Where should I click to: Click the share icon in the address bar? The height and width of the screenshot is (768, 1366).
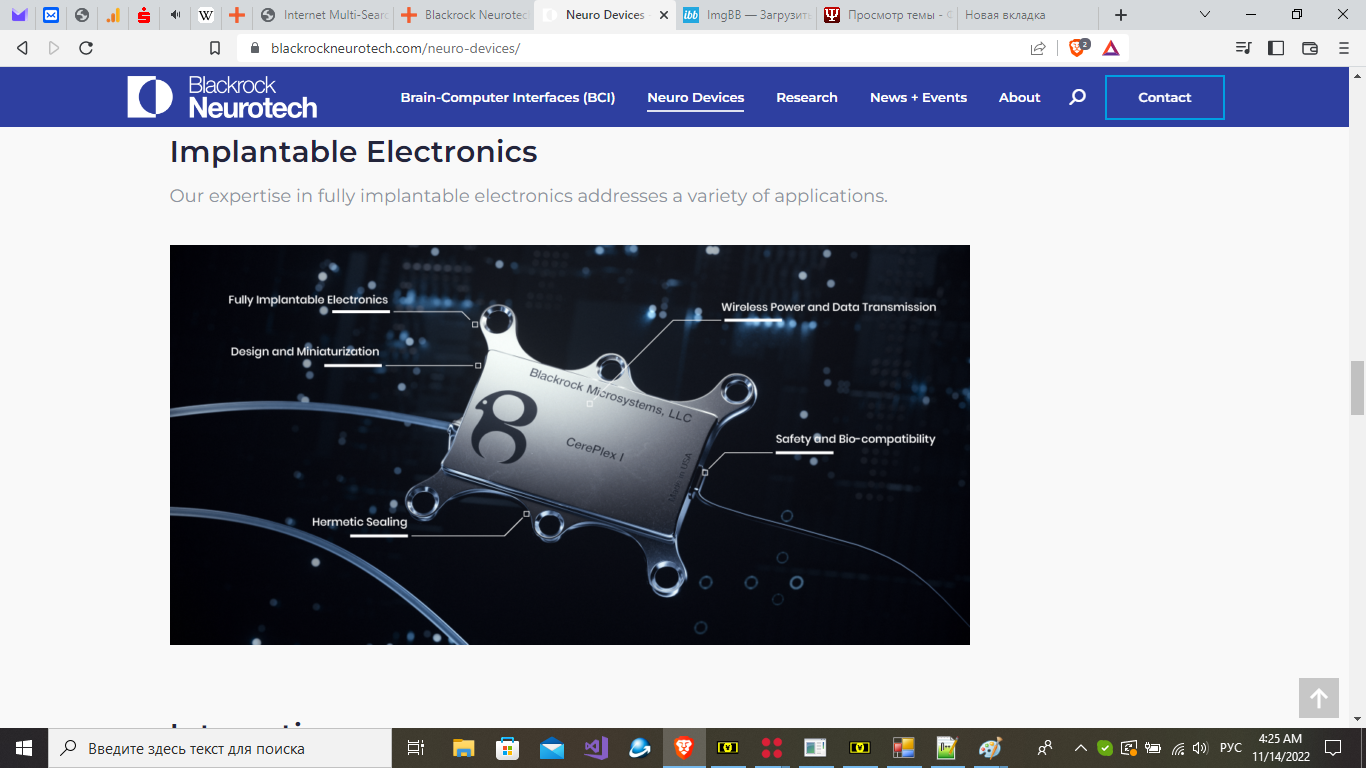[x=1038, y=48]
